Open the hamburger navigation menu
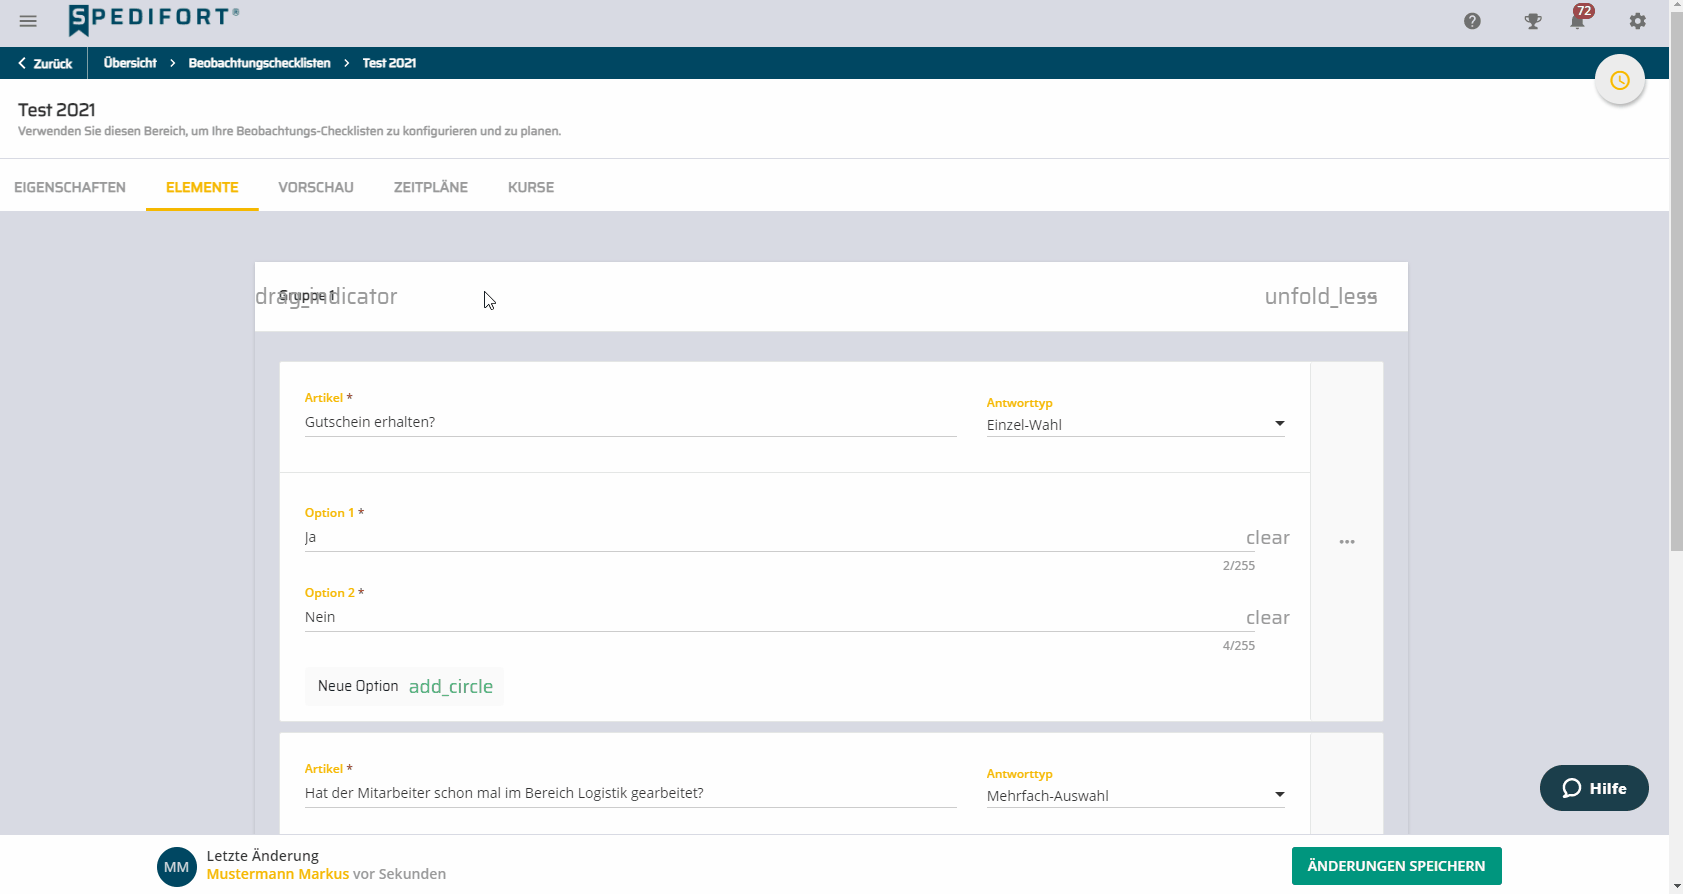The image size is (1683, 894). (28, 21)
